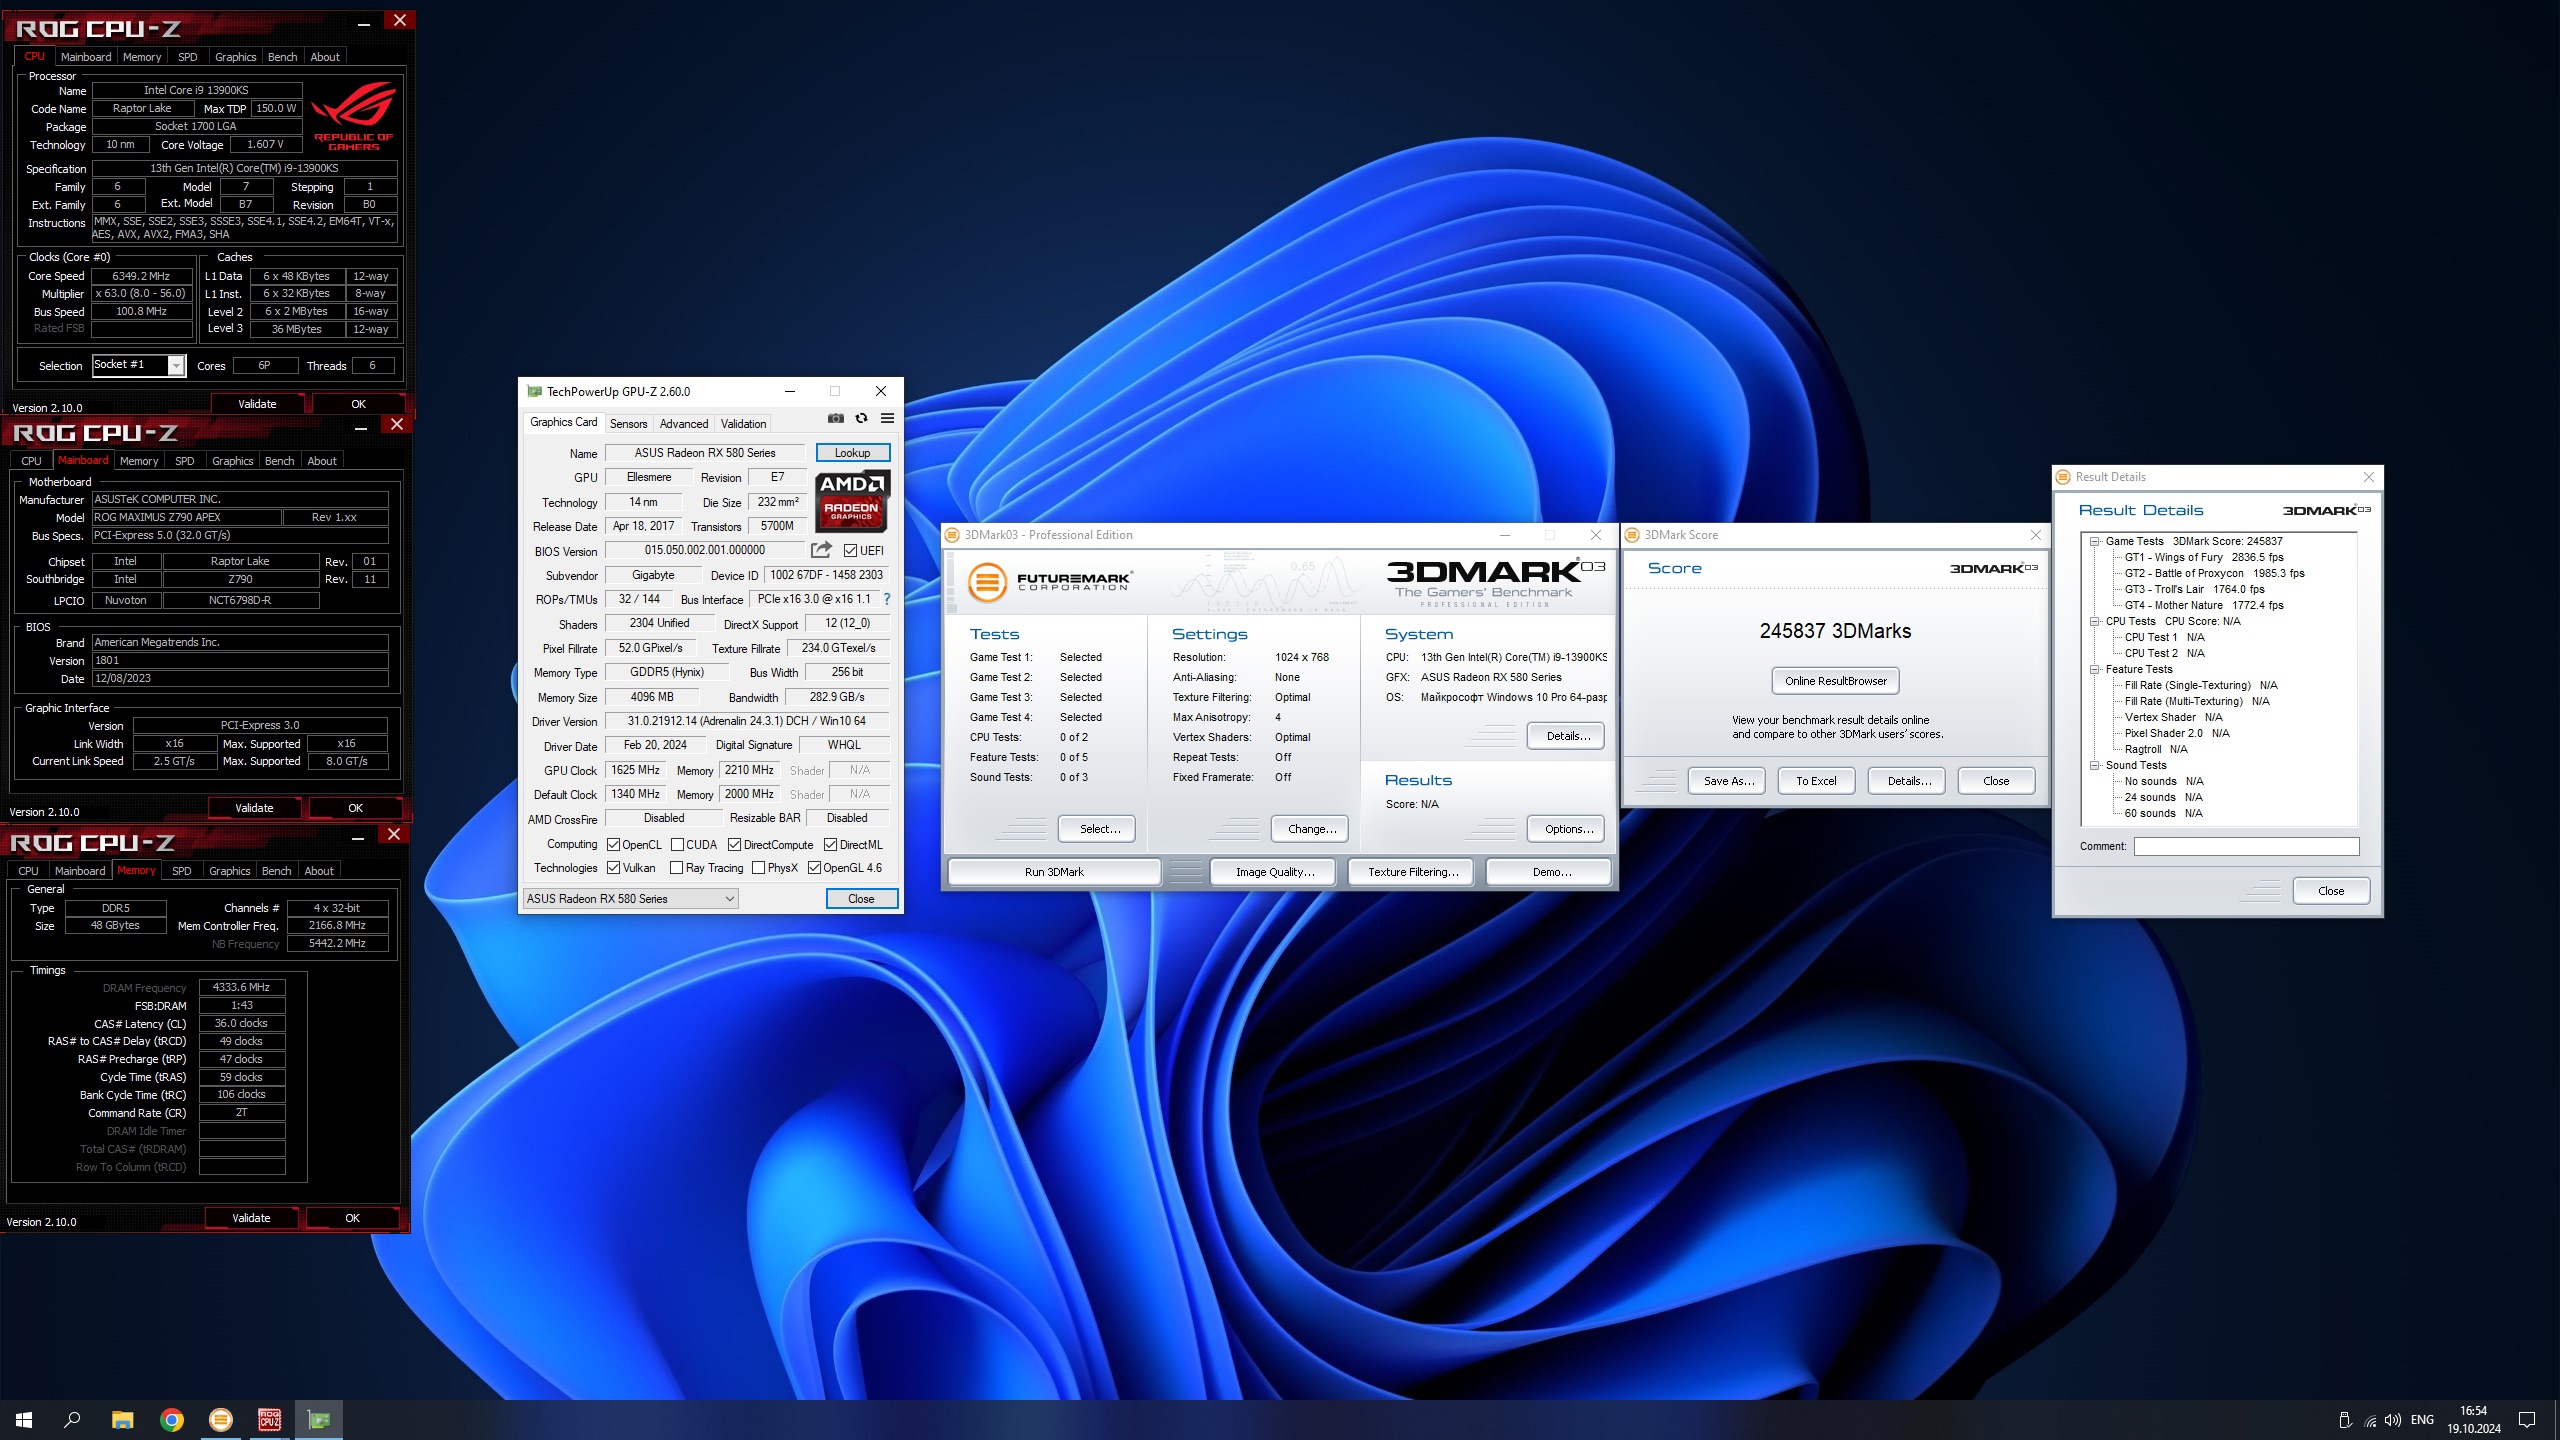Screen dimensions: 2560x1440
Task: Collapse the CPU Tests tree node
Action: tap(2094, 621)
